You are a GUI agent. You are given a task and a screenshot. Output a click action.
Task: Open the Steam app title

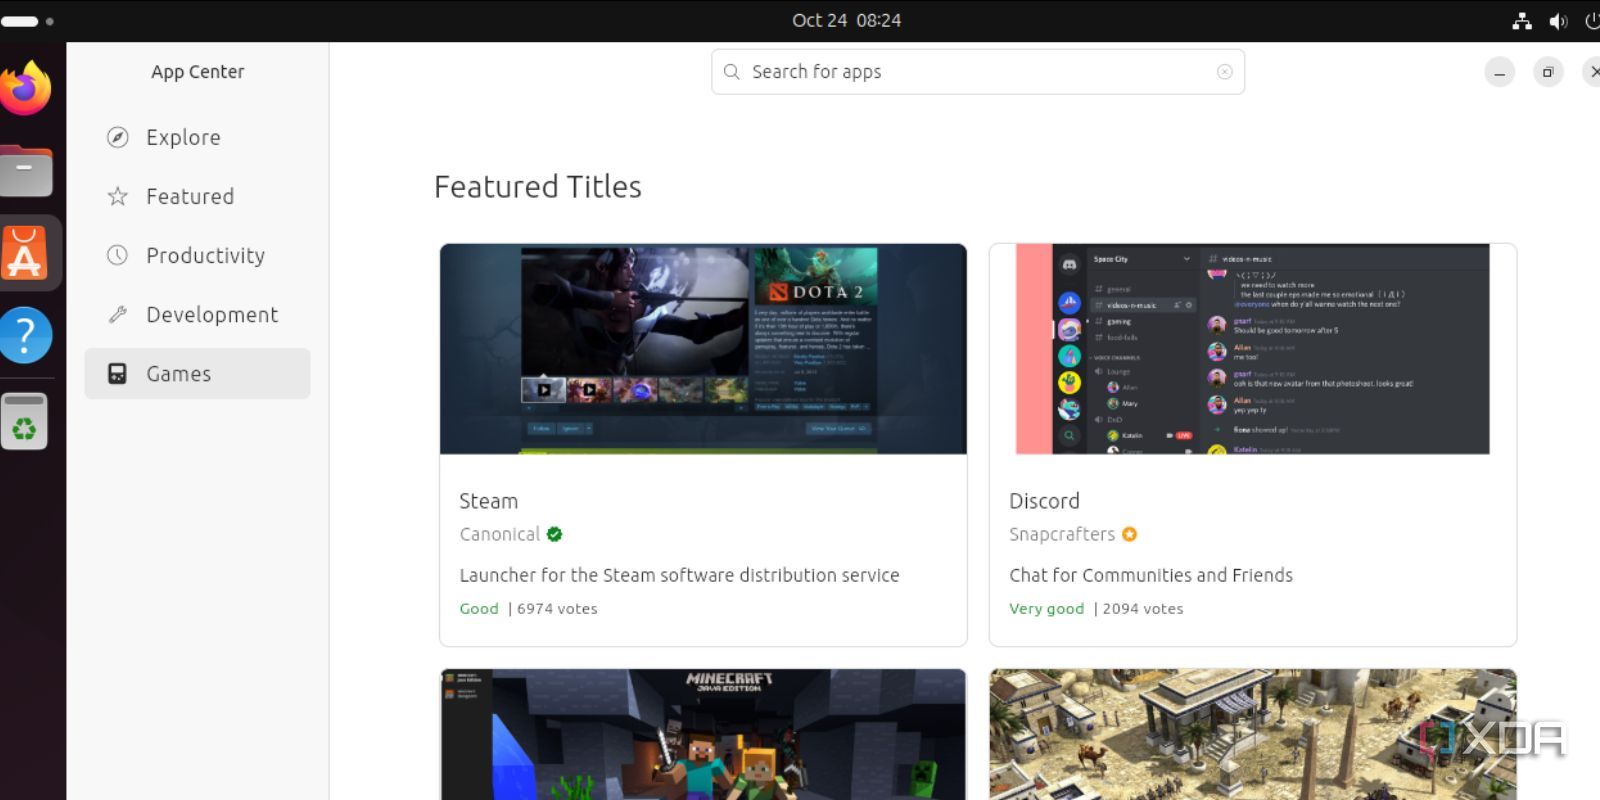pyautogui.click(x=489, y=501)
